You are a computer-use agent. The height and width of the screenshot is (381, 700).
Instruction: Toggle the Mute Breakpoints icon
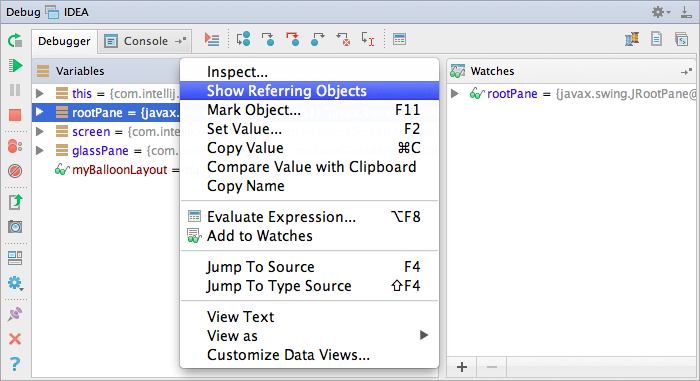[15, 171]
